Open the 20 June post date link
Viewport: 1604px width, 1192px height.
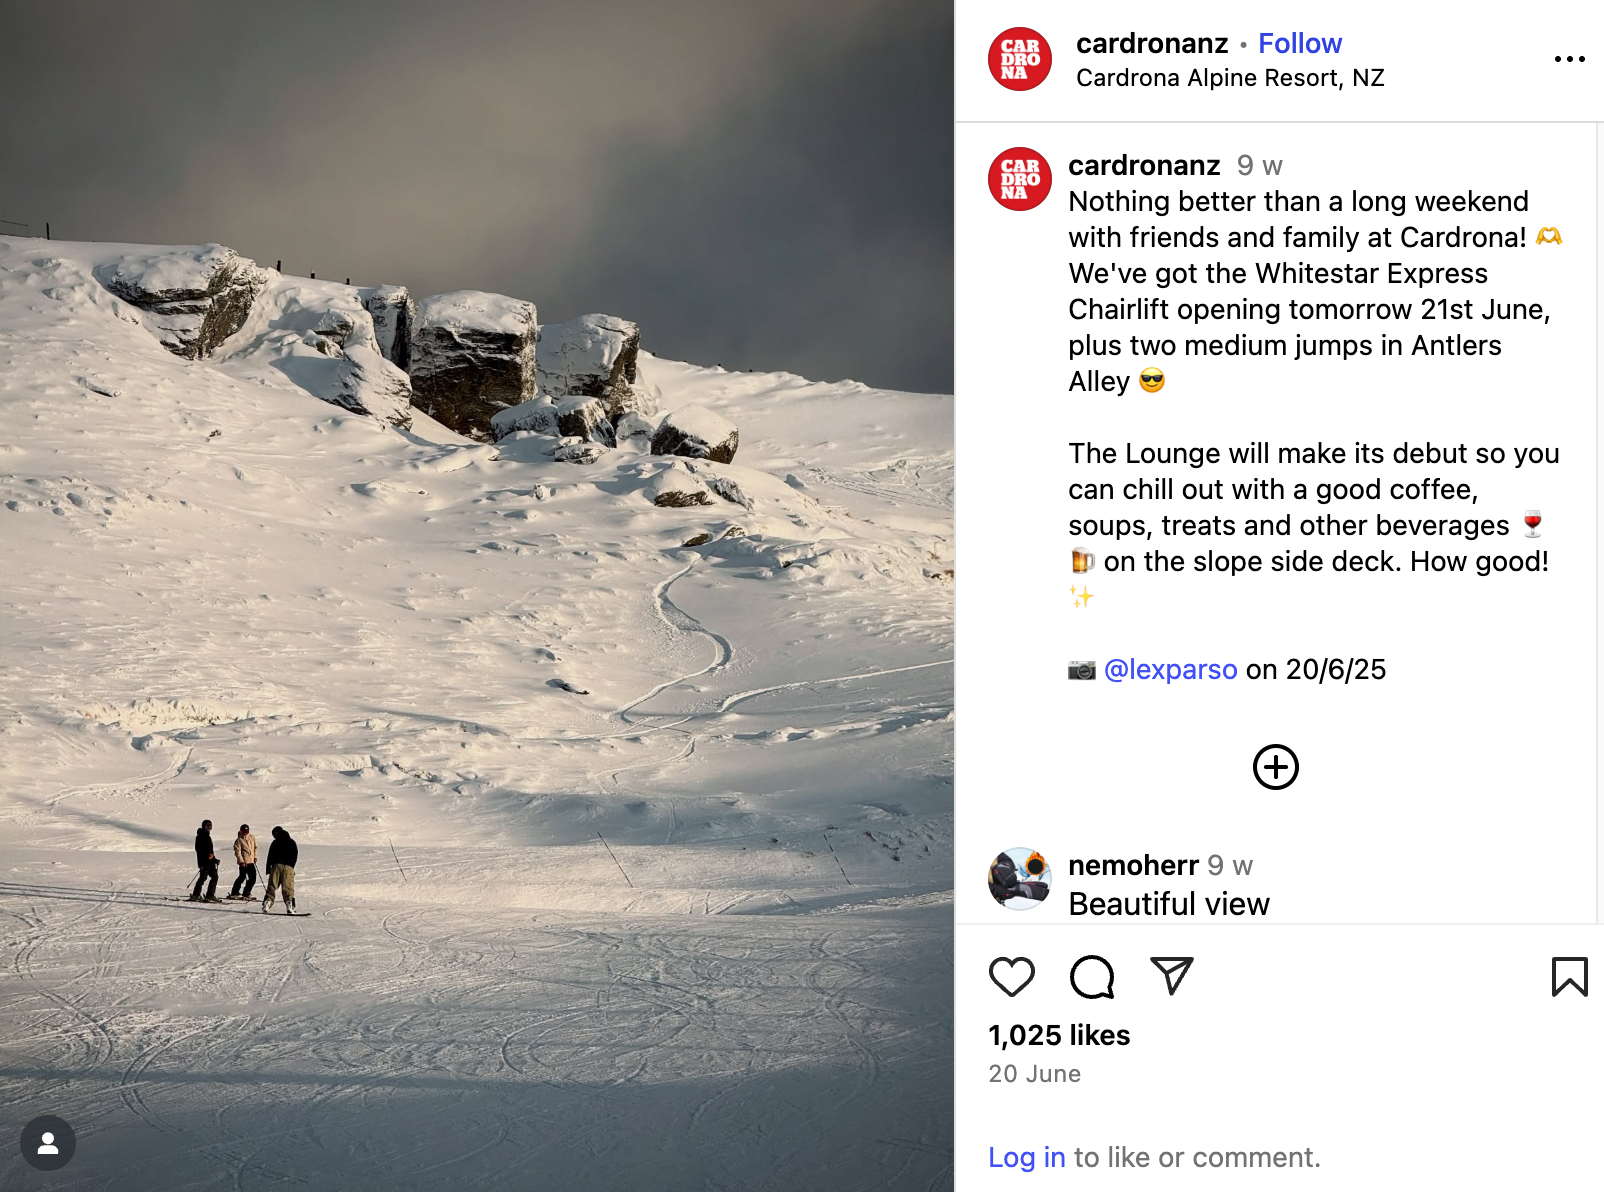click(1034, 1074)
